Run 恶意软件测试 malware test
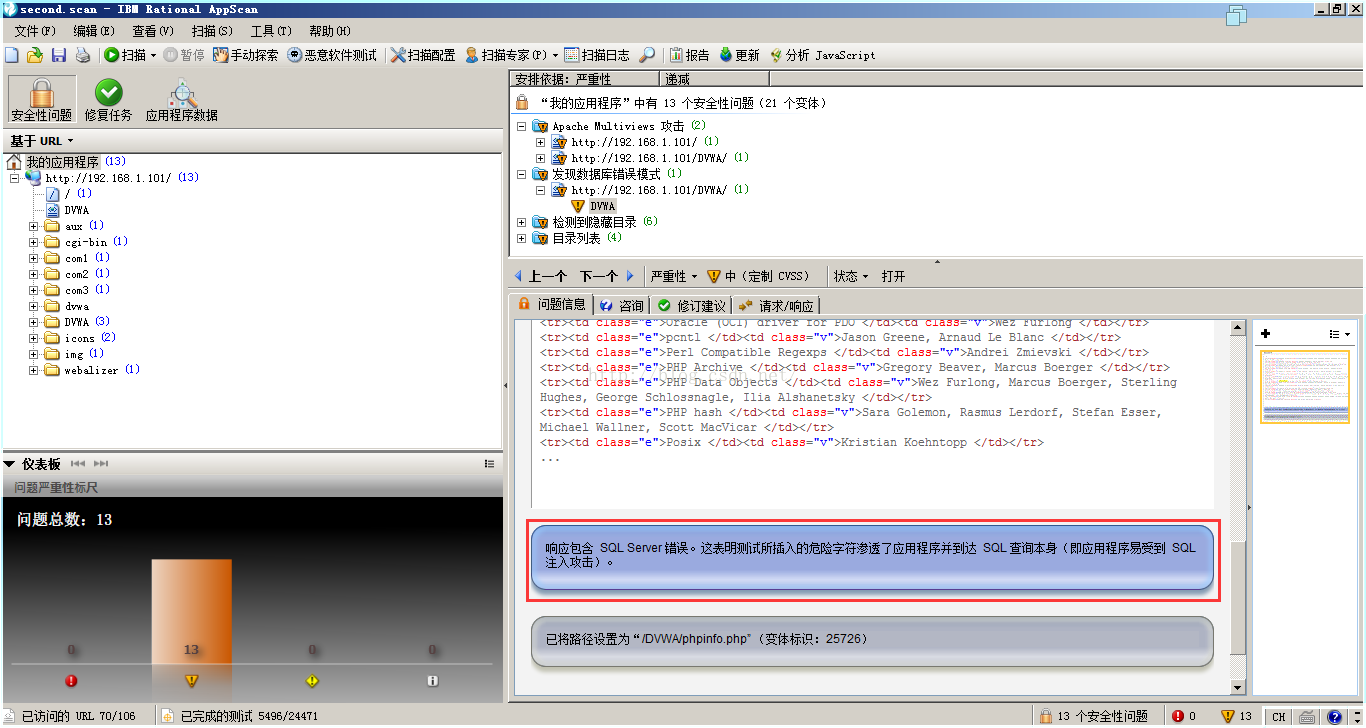This screenshot has width=1366, height=728. pos(332,55)
